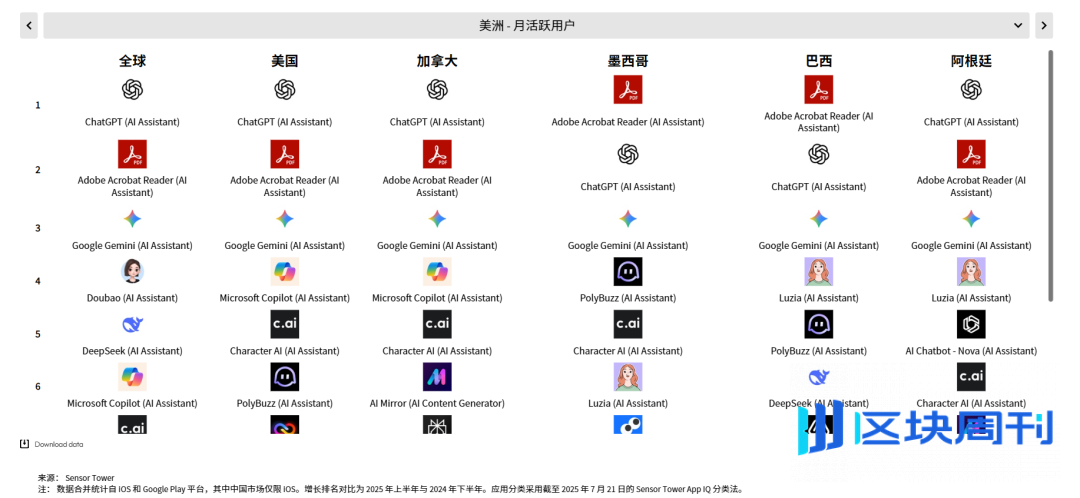
Task: Click Google Gemini icon in 阿根廷 column
Action: [x=970, y=219]
